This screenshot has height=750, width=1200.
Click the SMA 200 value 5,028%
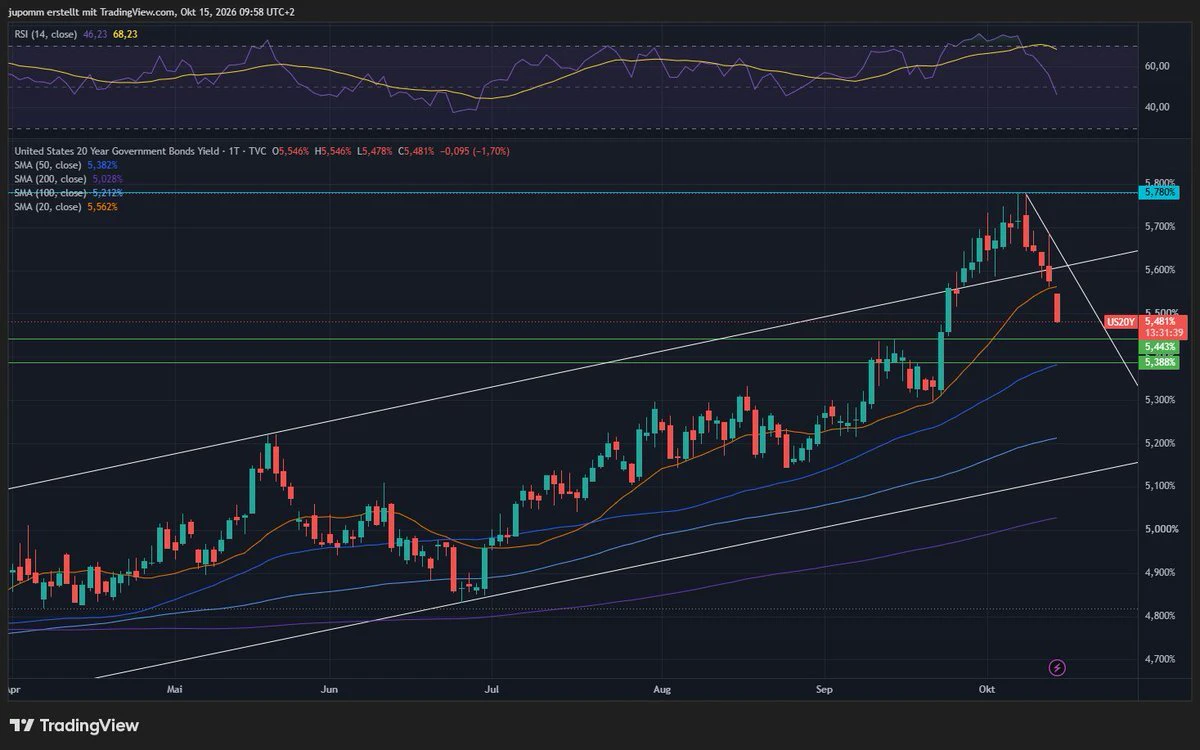point(107,179)
